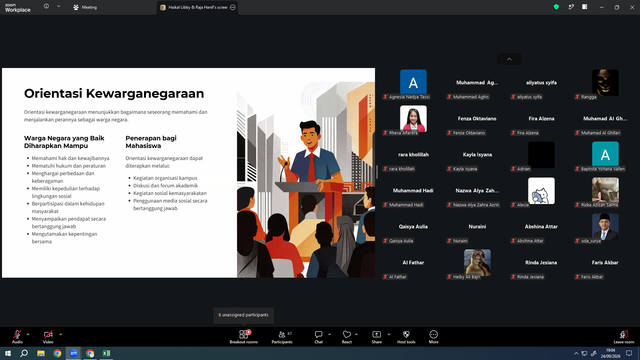Click Nazwa Alya Zahra participant name

(x=477, y=190)
